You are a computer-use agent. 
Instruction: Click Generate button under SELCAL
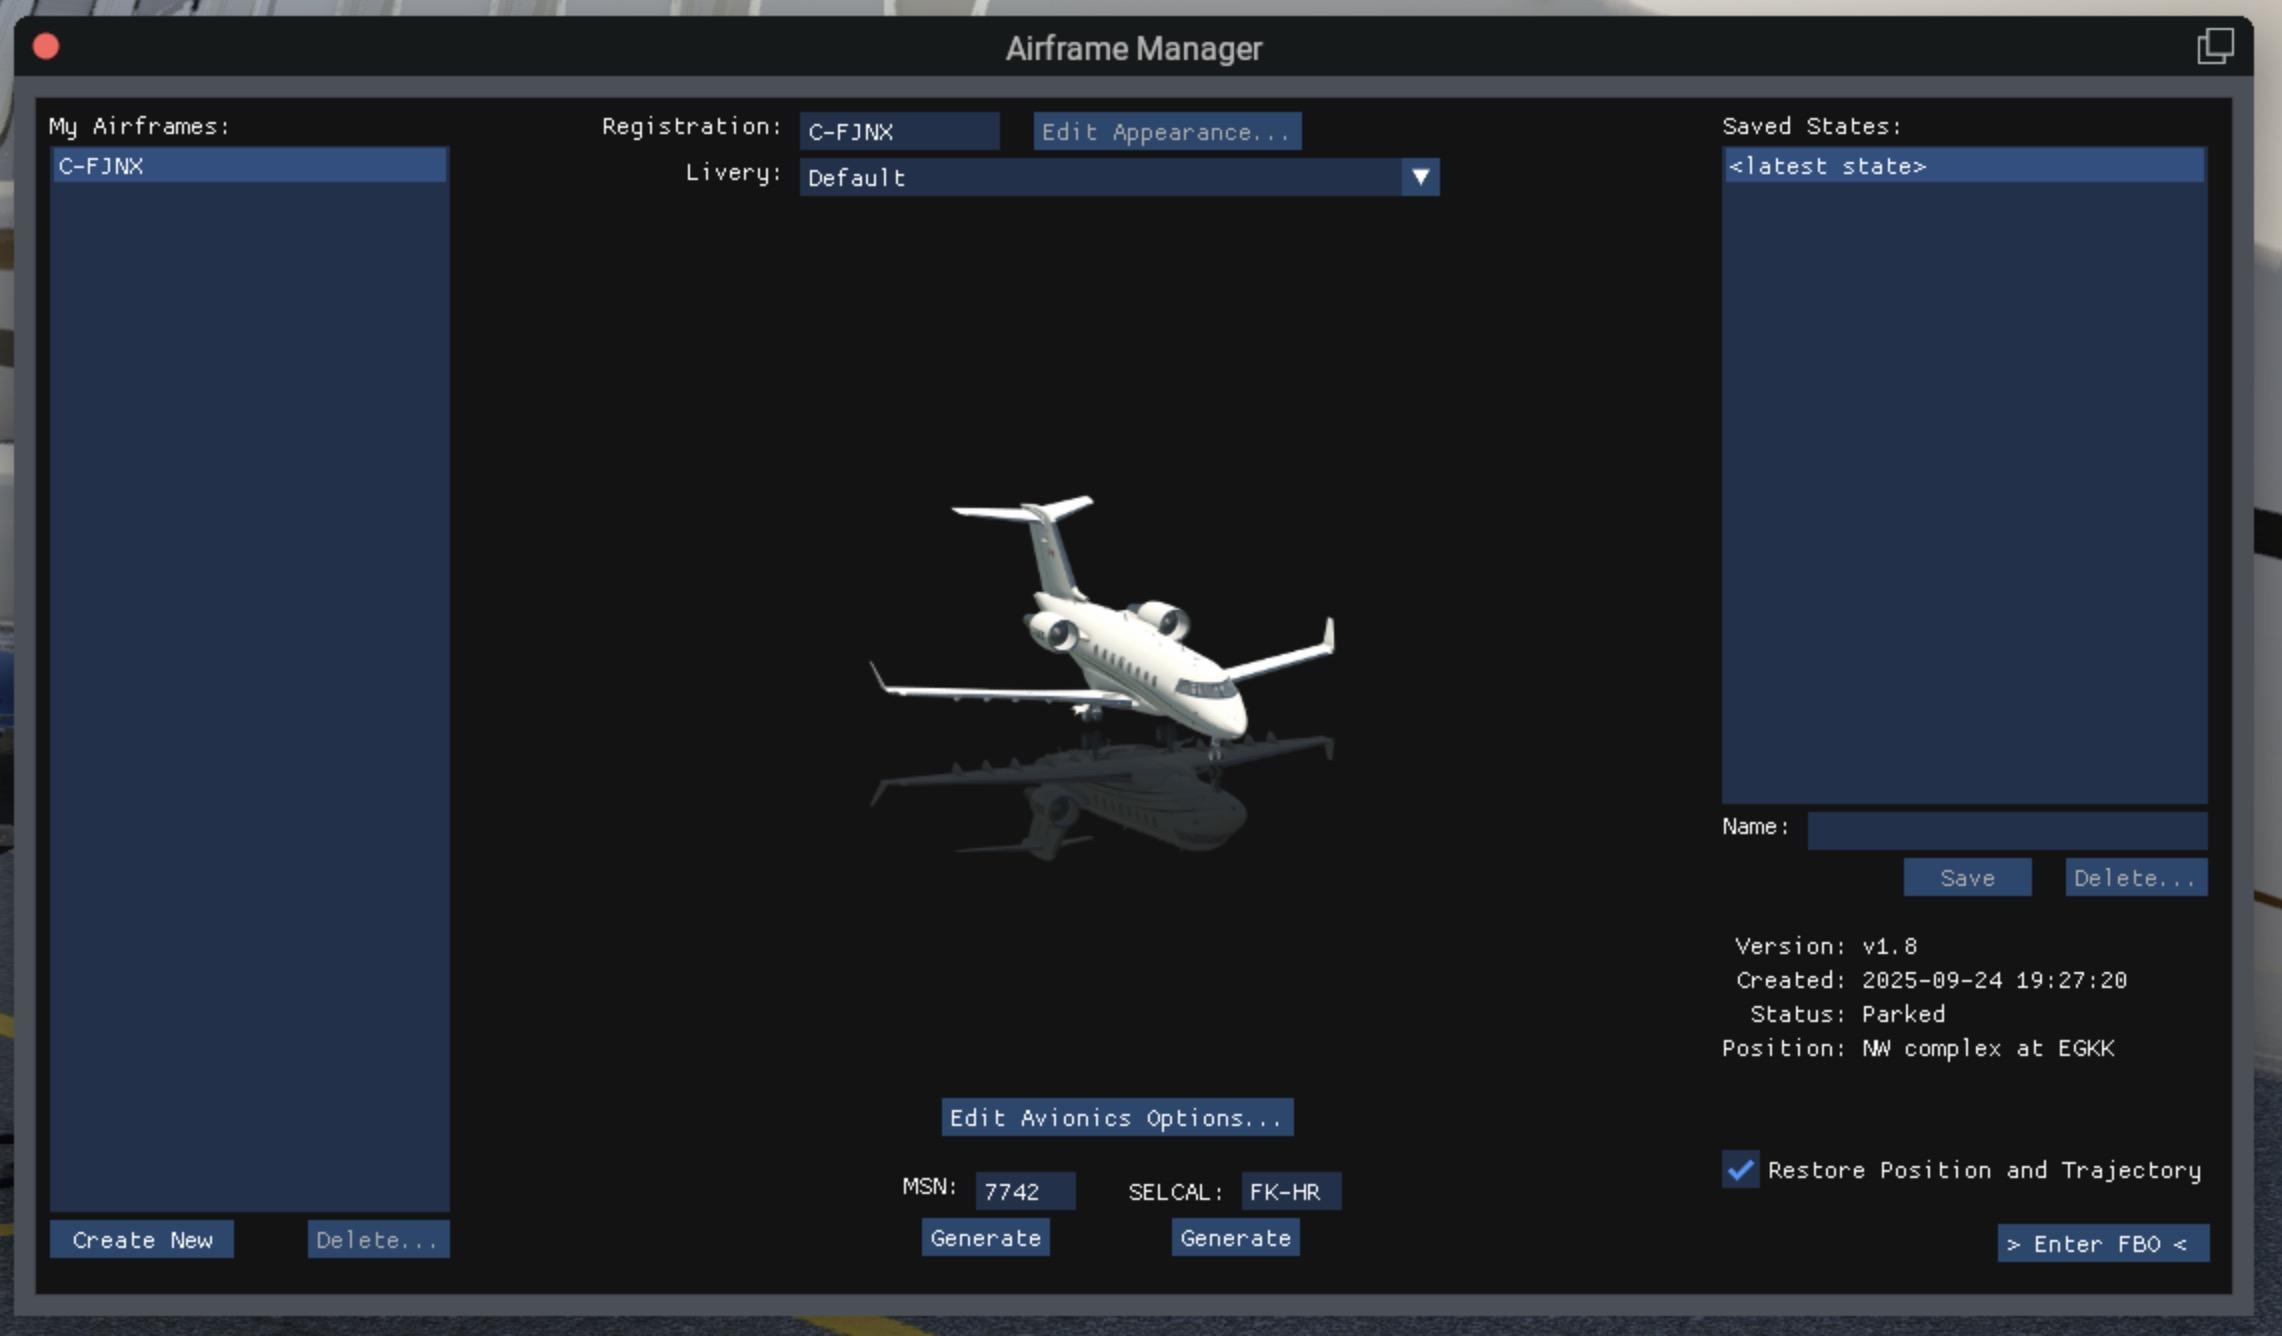coord(1235,1238)
